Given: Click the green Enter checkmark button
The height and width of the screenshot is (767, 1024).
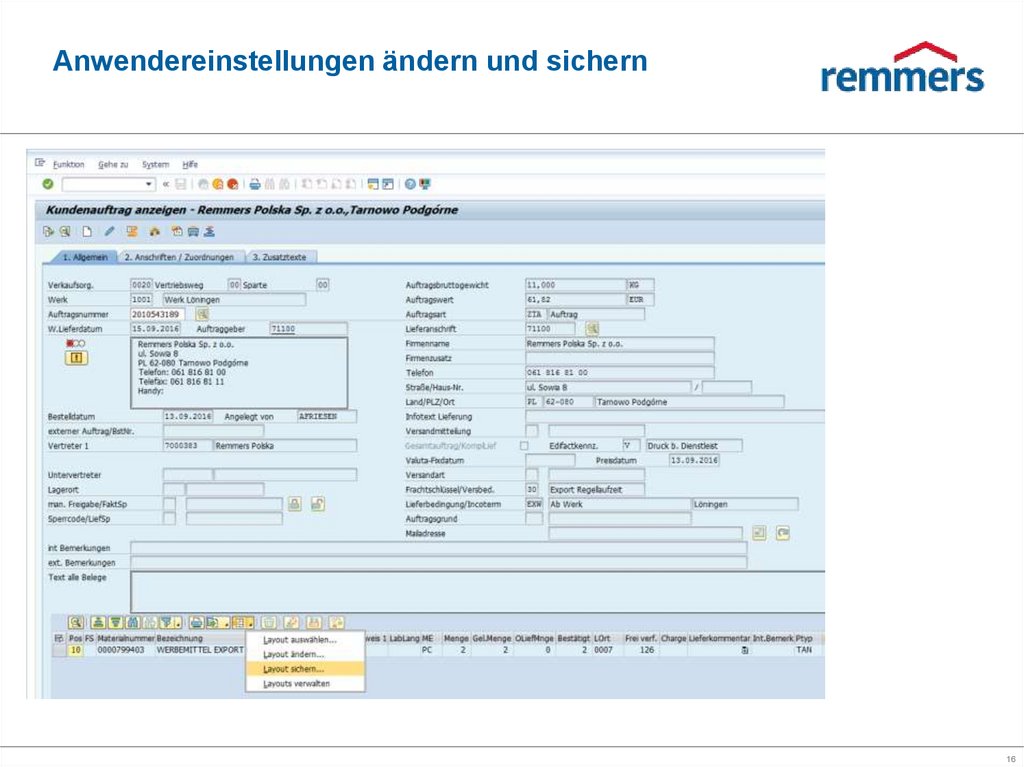Looking at the screenshot, I should coord(46,184).
